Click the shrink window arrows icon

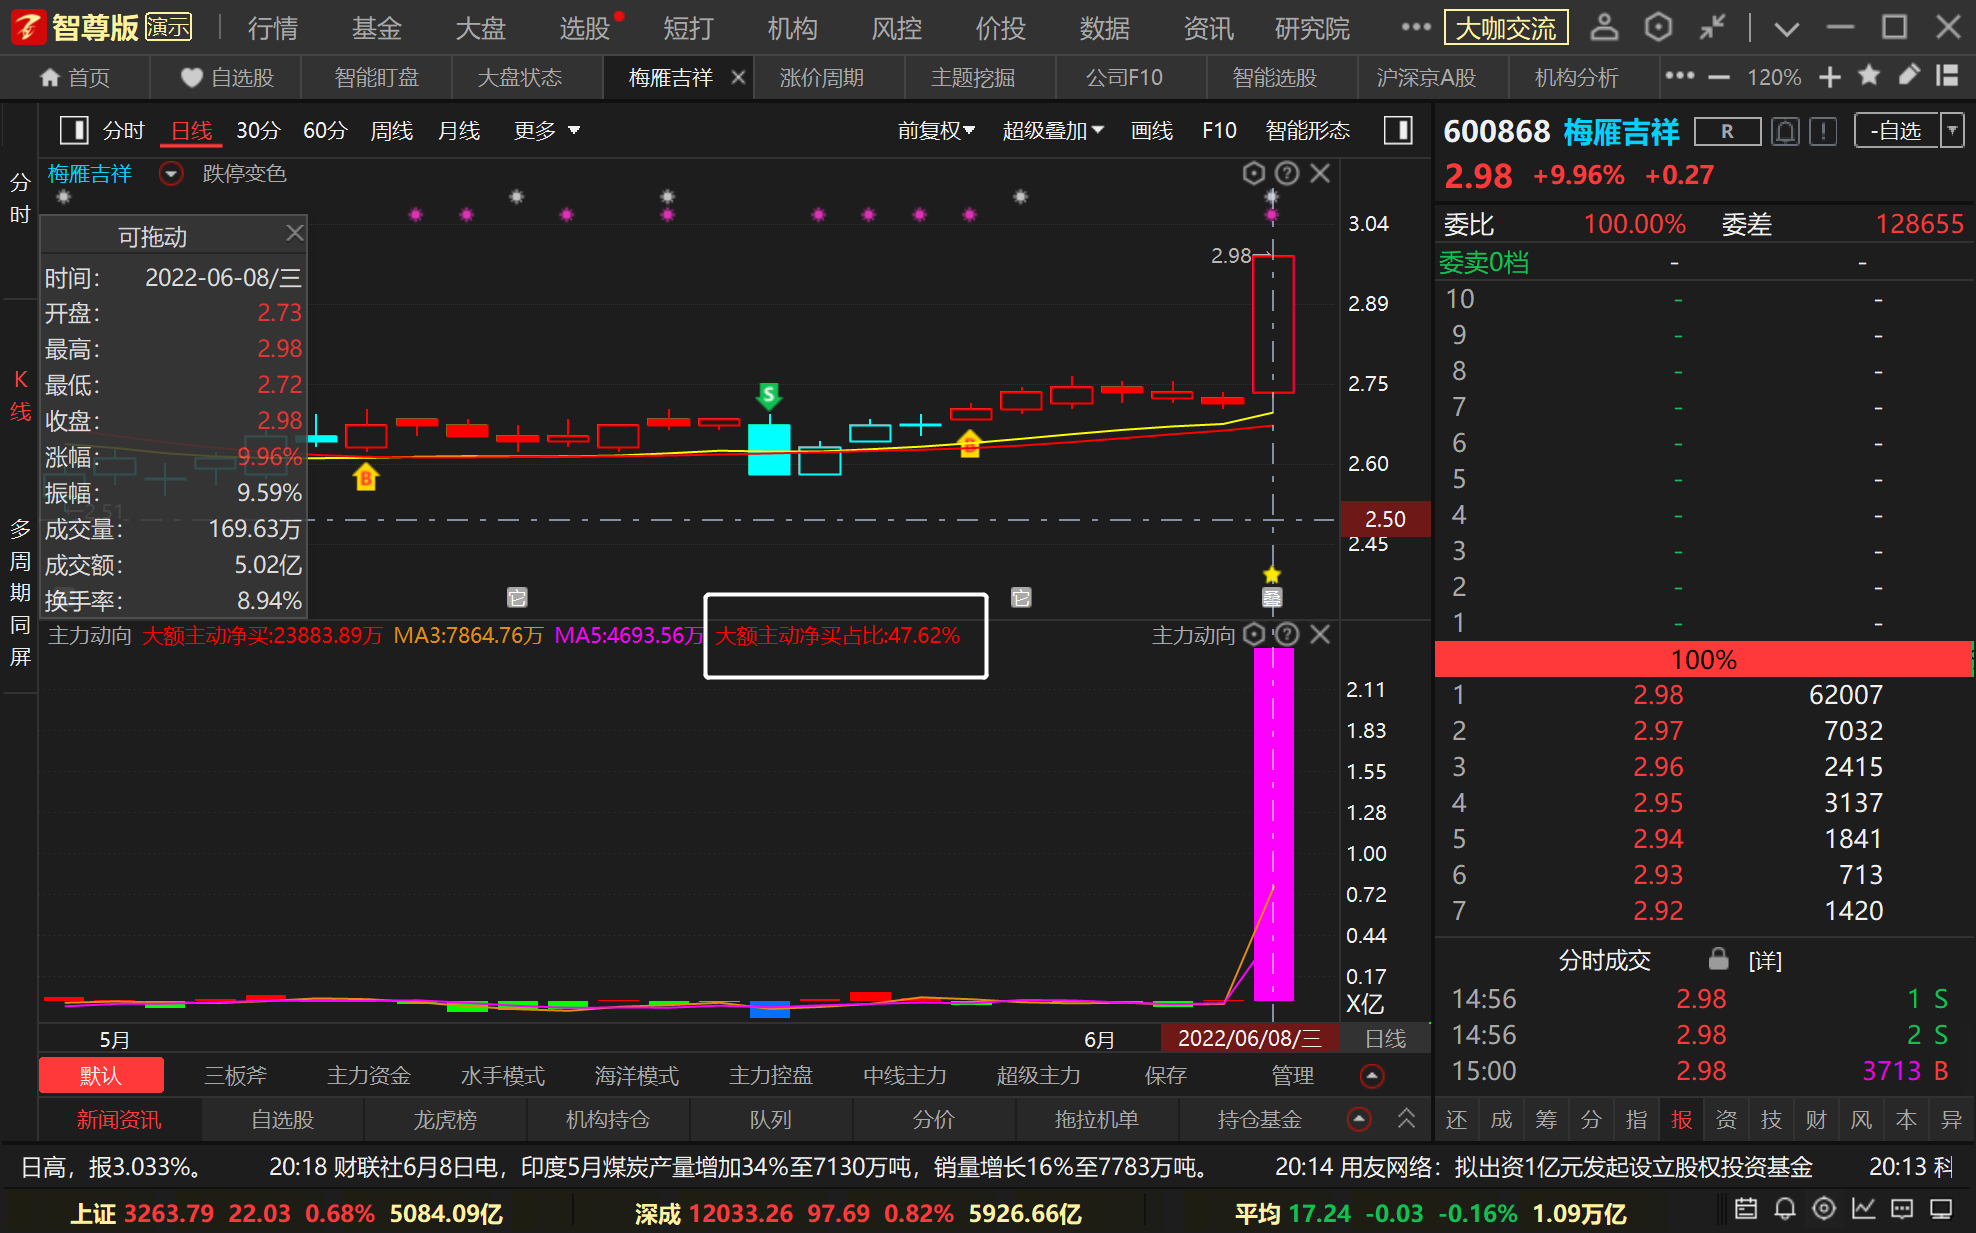coord(1712,27)
